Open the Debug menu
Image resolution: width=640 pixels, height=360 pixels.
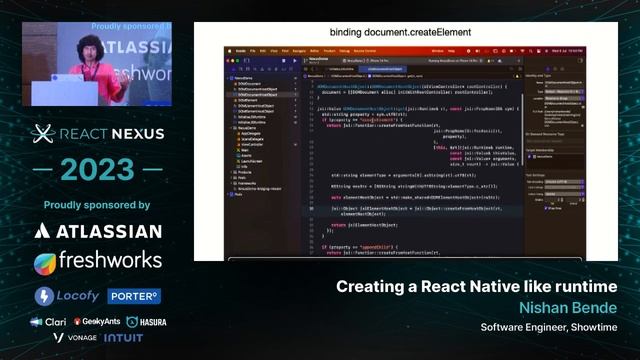pos(344,51)
